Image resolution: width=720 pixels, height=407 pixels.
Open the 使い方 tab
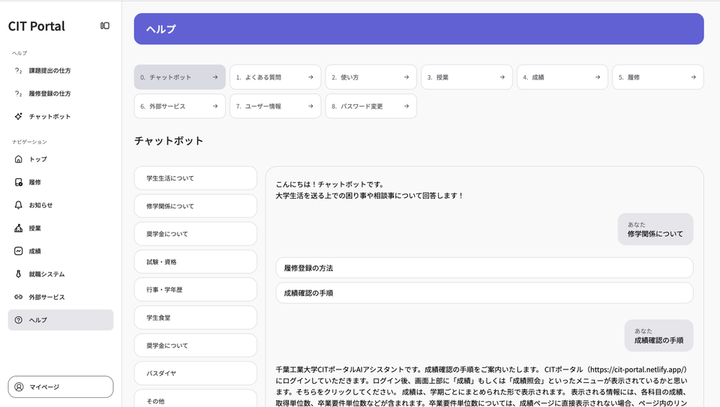(x=370, y=77)
